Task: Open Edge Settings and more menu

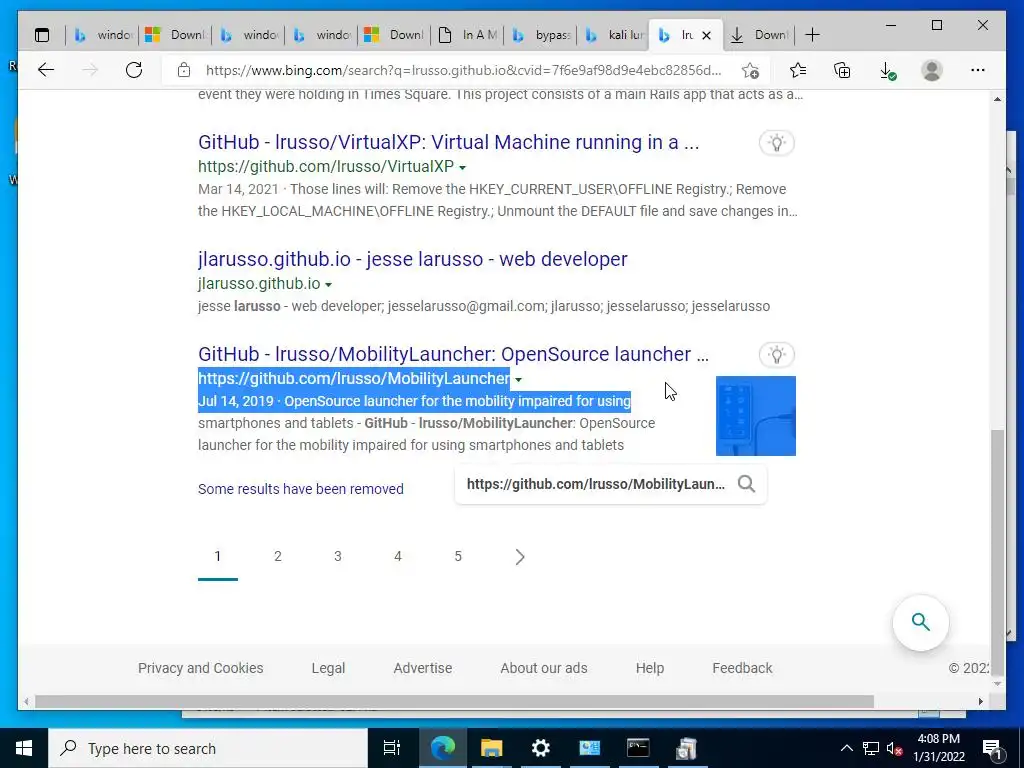Action: click(978, 70)
